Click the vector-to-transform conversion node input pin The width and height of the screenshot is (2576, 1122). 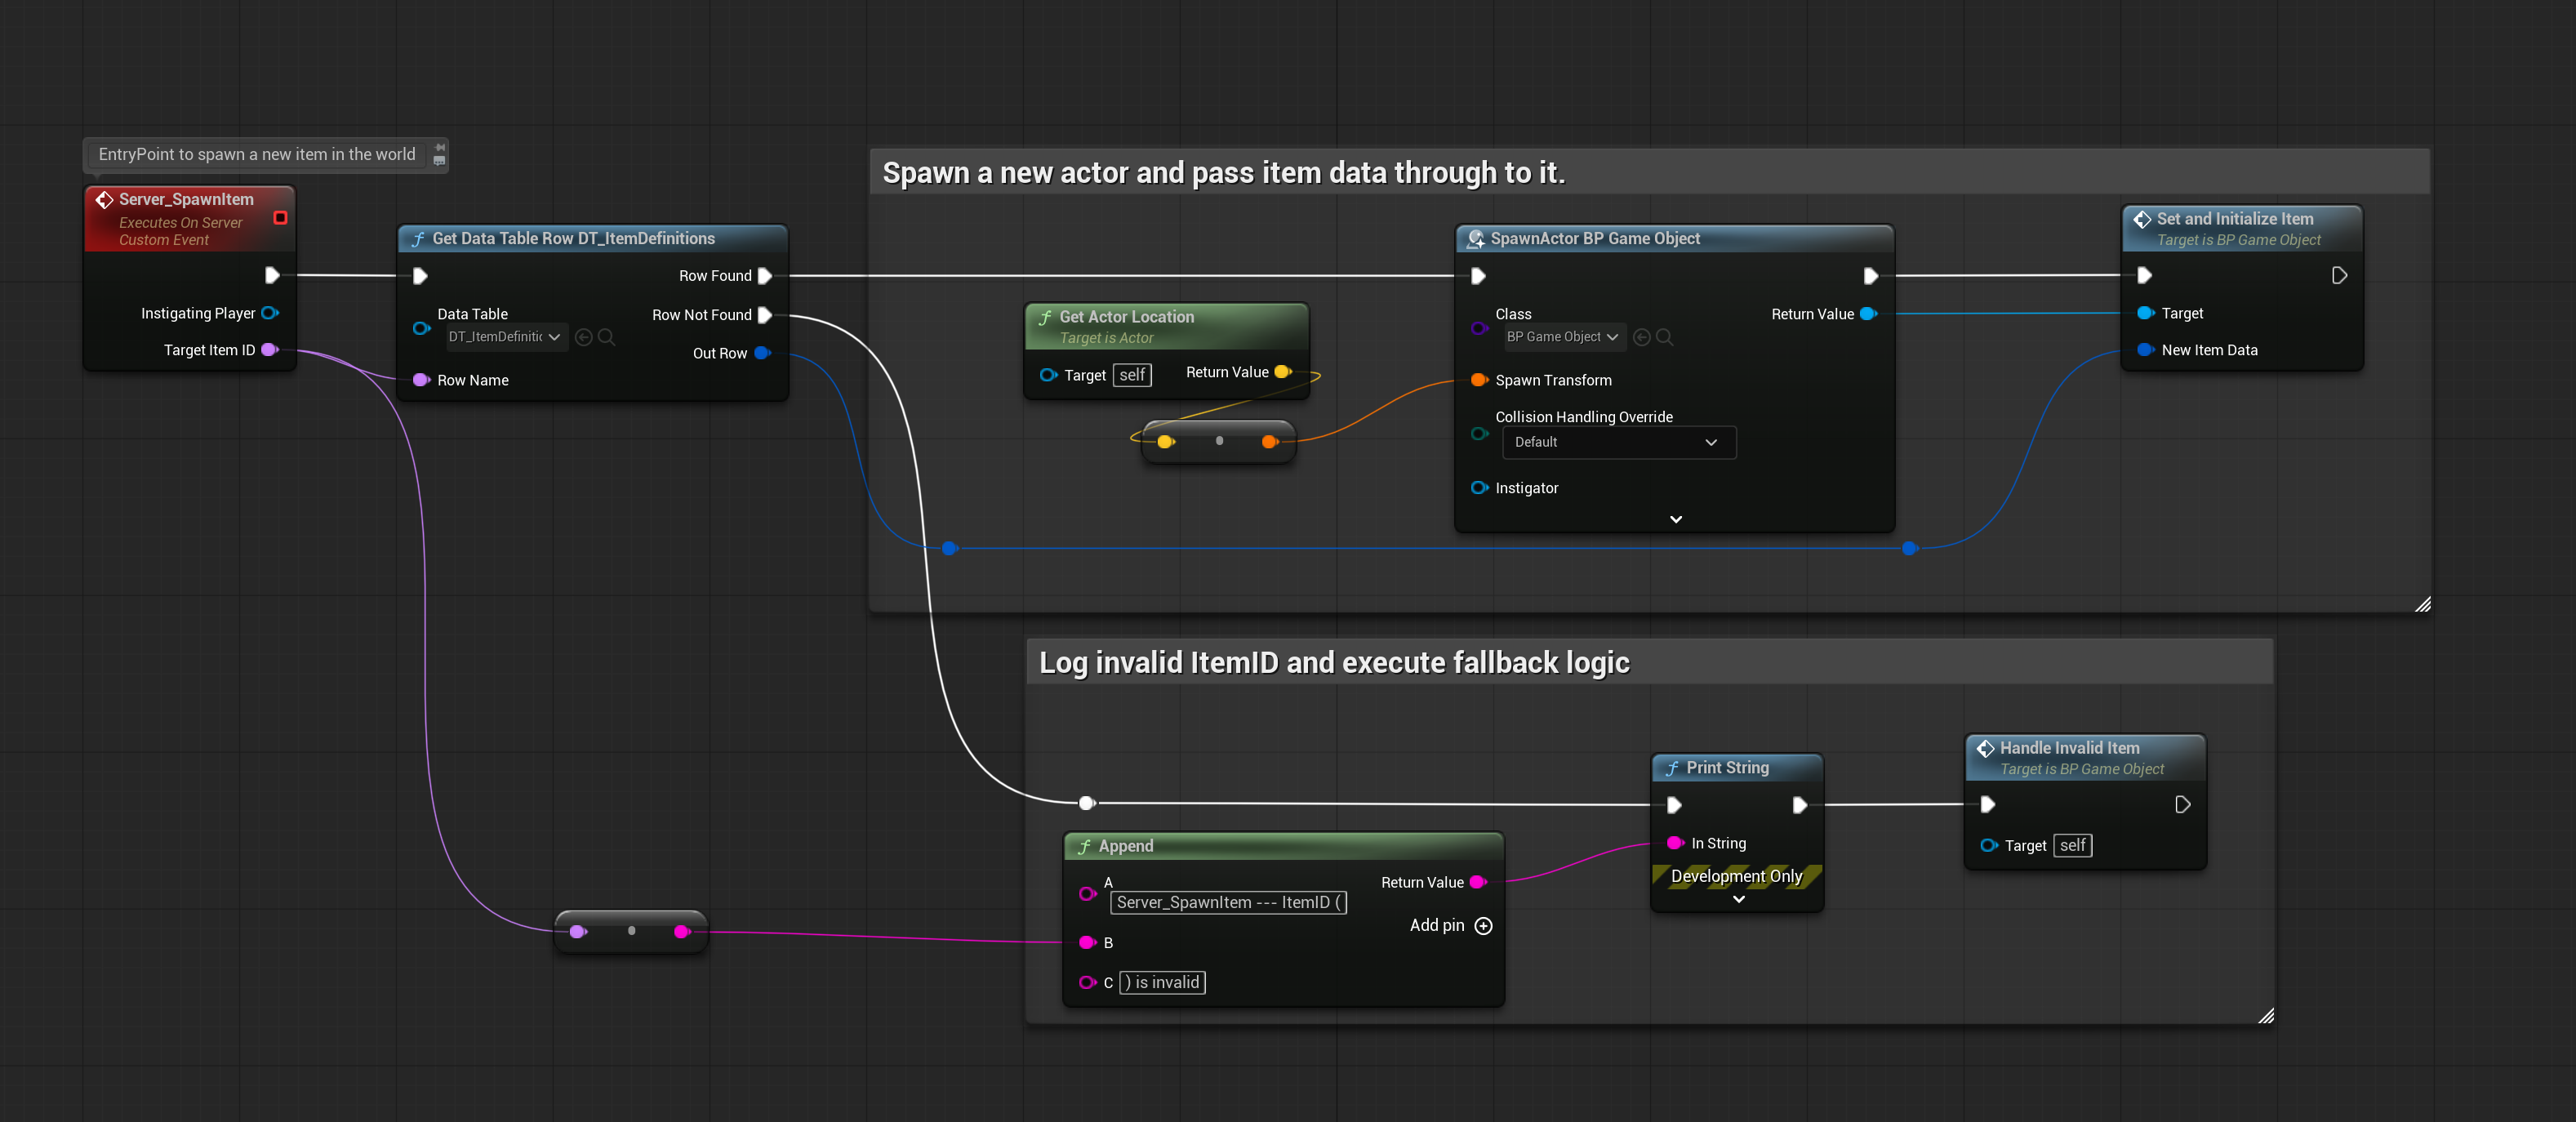click(1166, 441)
